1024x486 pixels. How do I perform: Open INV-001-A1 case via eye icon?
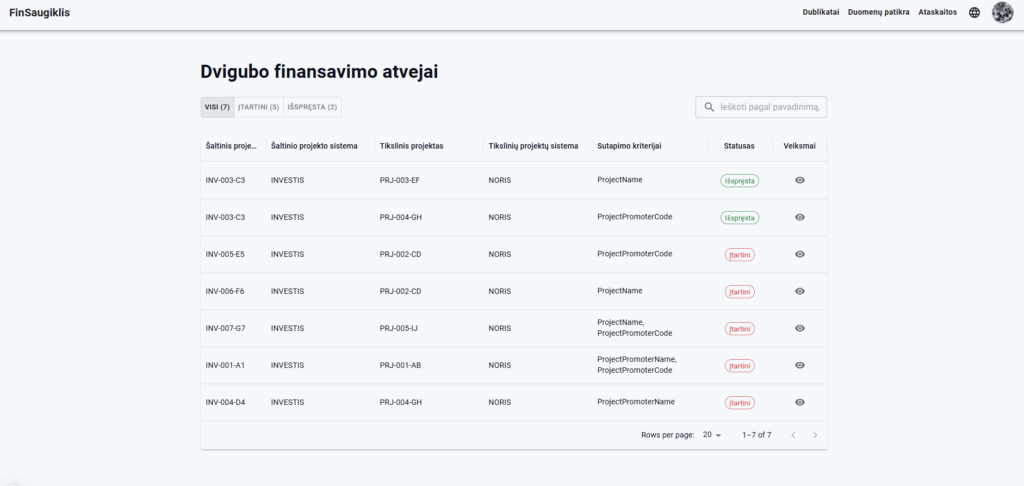coord(799,365)
